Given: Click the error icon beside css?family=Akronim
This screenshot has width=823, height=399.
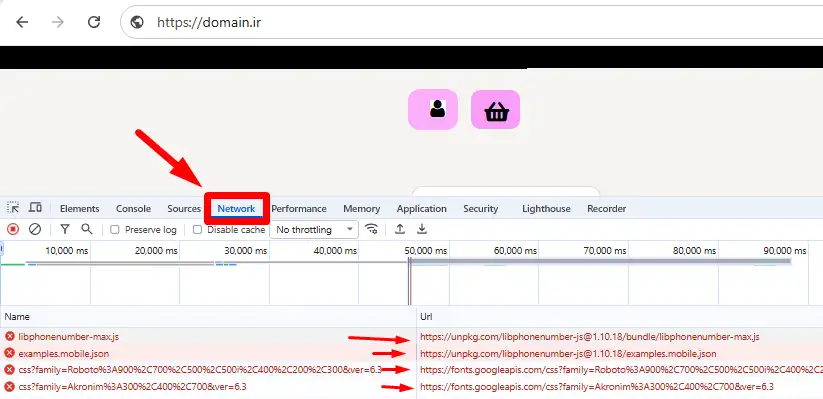Looking at the screenshot, I should tap(9, 387).
